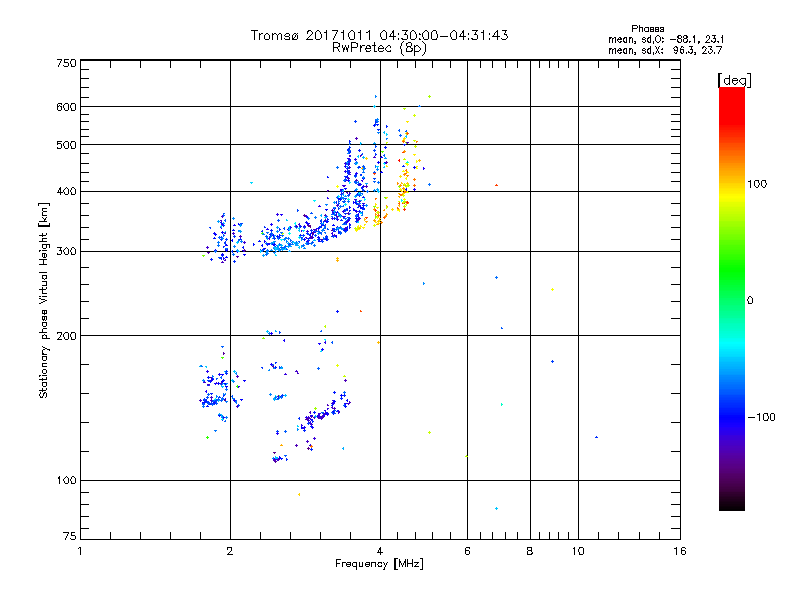The image size is (800, 600).
Task: Click the y-axis '500' tick label
Action: [x=66, y=145]
